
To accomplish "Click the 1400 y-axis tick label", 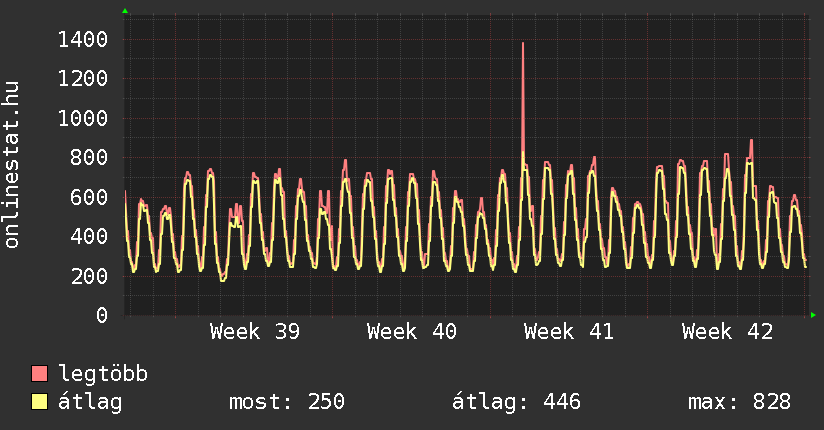I will click(83, 40).
